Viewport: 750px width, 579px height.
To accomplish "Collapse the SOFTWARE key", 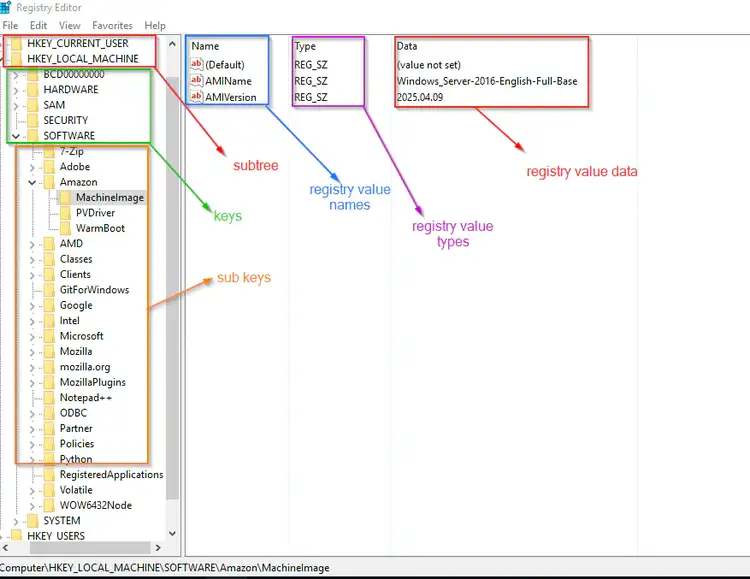I will click(15, 136).
